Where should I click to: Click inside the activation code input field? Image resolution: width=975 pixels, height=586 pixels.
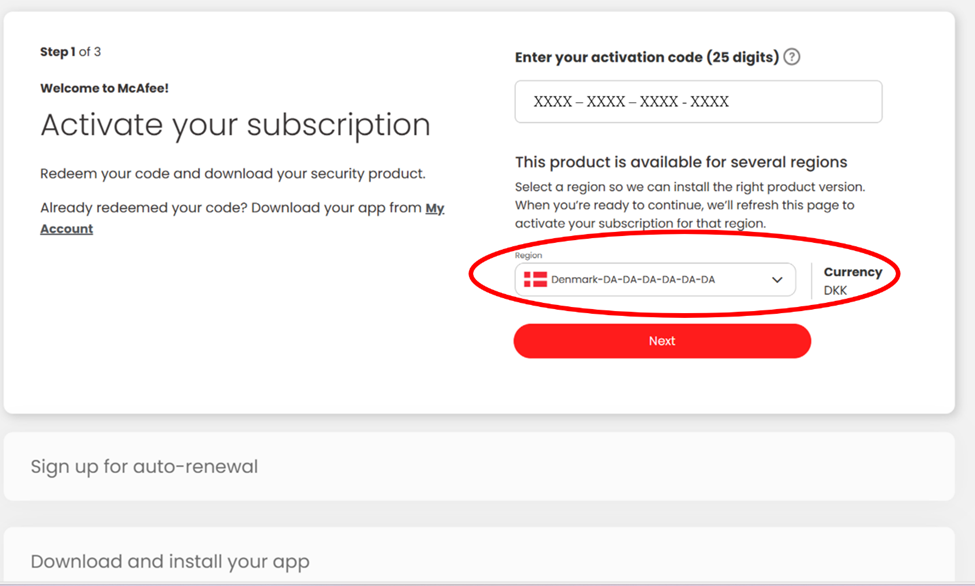pyautogui.click(x=698, y=102)
